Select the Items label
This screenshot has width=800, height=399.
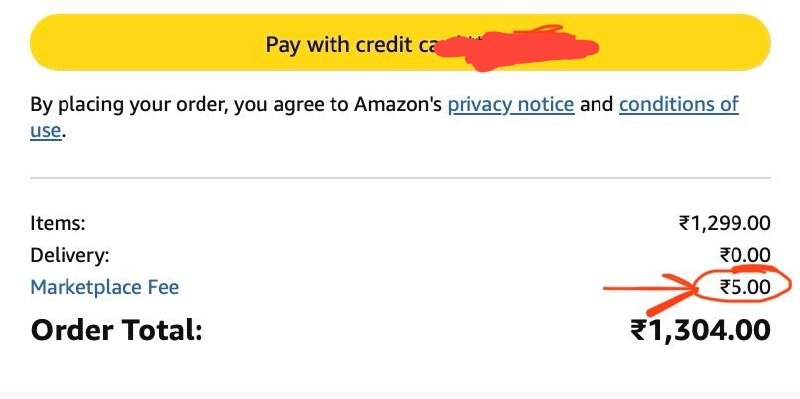tap(58, 223)
